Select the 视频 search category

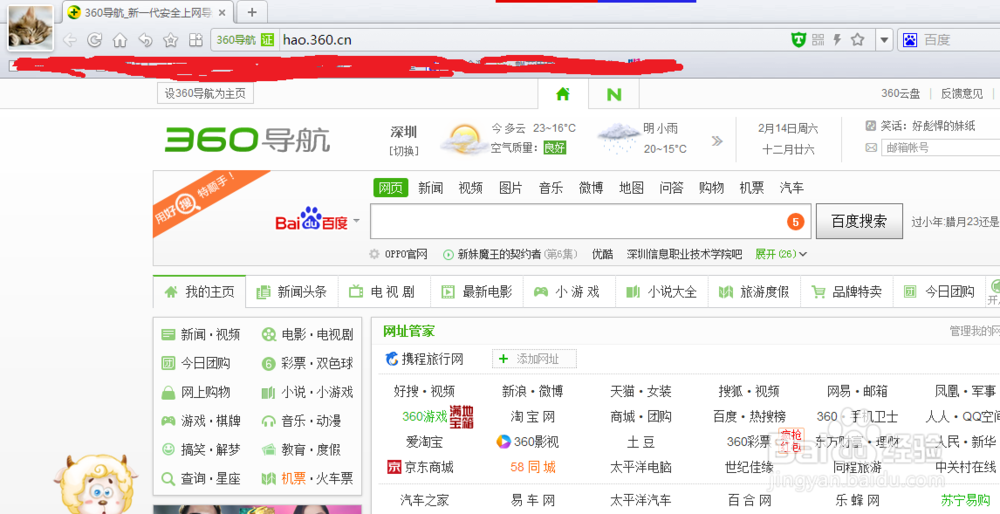pyautogui.click(x=471, y=187)
